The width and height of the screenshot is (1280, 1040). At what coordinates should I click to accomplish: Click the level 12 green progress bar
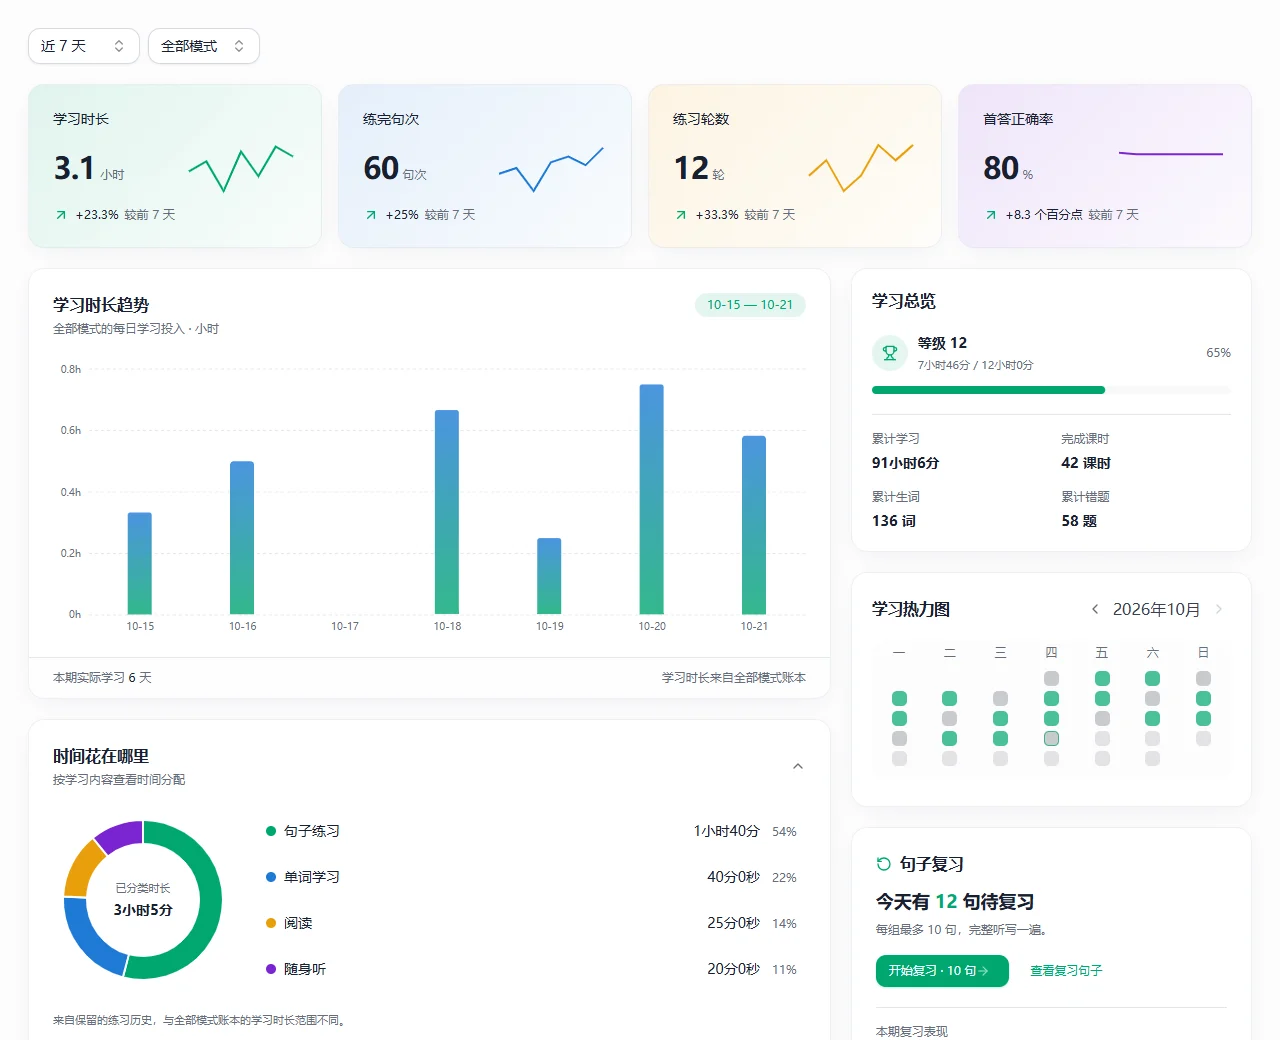(988, 390)
